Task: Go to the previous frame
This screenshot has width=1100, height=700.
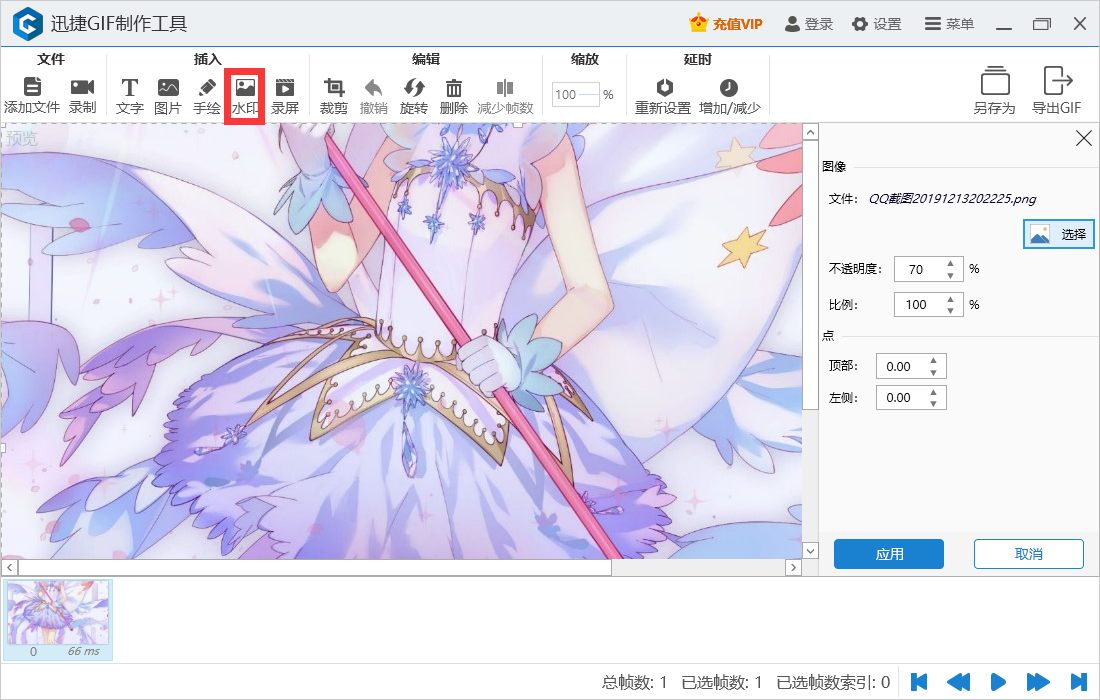Action: [x=958, y=682]
